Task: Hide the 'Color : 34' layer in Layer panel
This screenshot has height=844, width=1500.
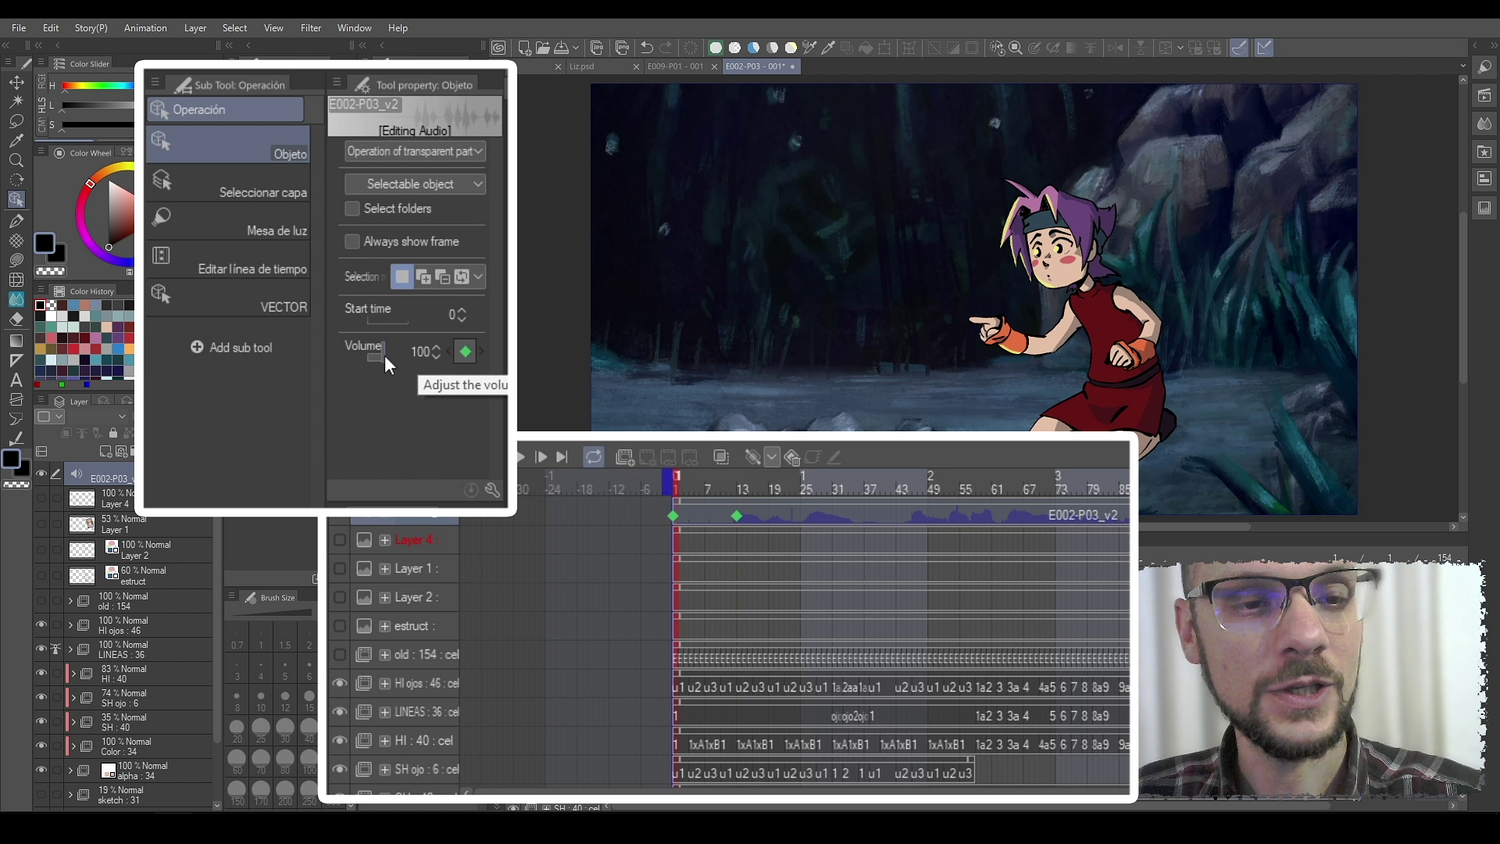Action: tap(41, 746)
